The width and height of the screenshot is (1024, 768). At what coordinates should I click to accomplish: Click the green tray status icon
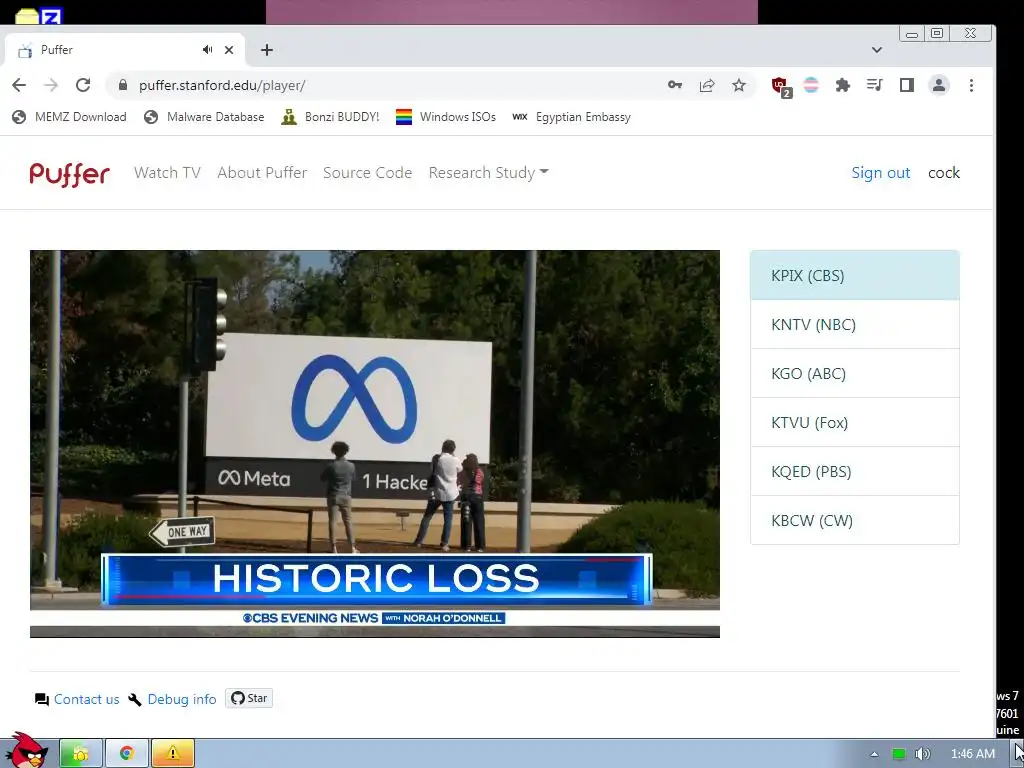(x=899, y=754)
